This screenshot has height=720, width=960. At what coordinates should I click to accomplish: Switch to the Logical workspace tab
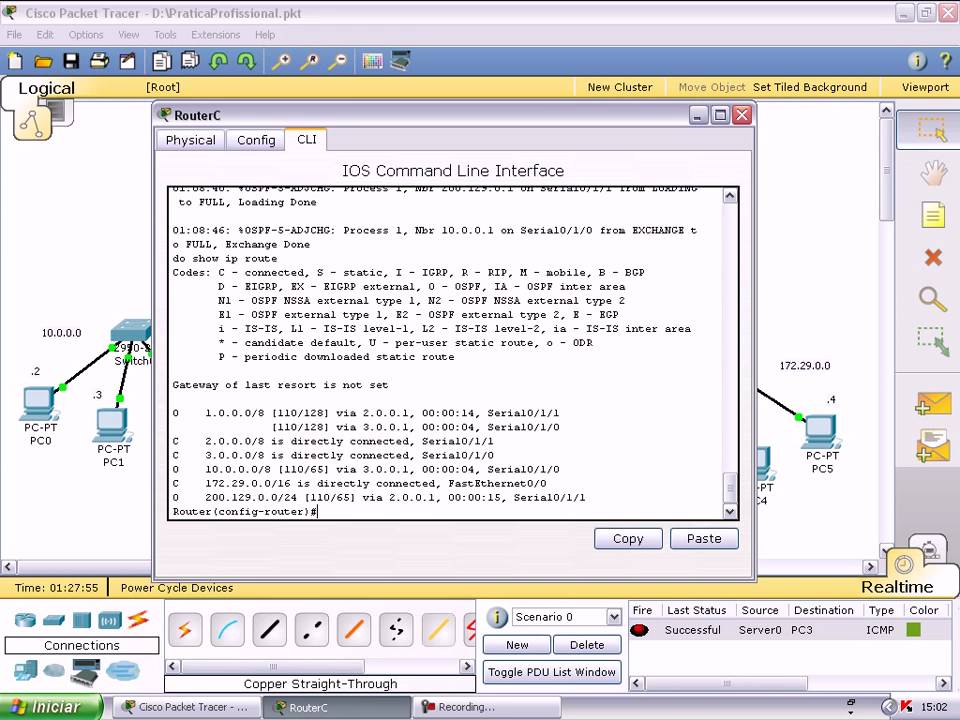click(x=47, y=88)
